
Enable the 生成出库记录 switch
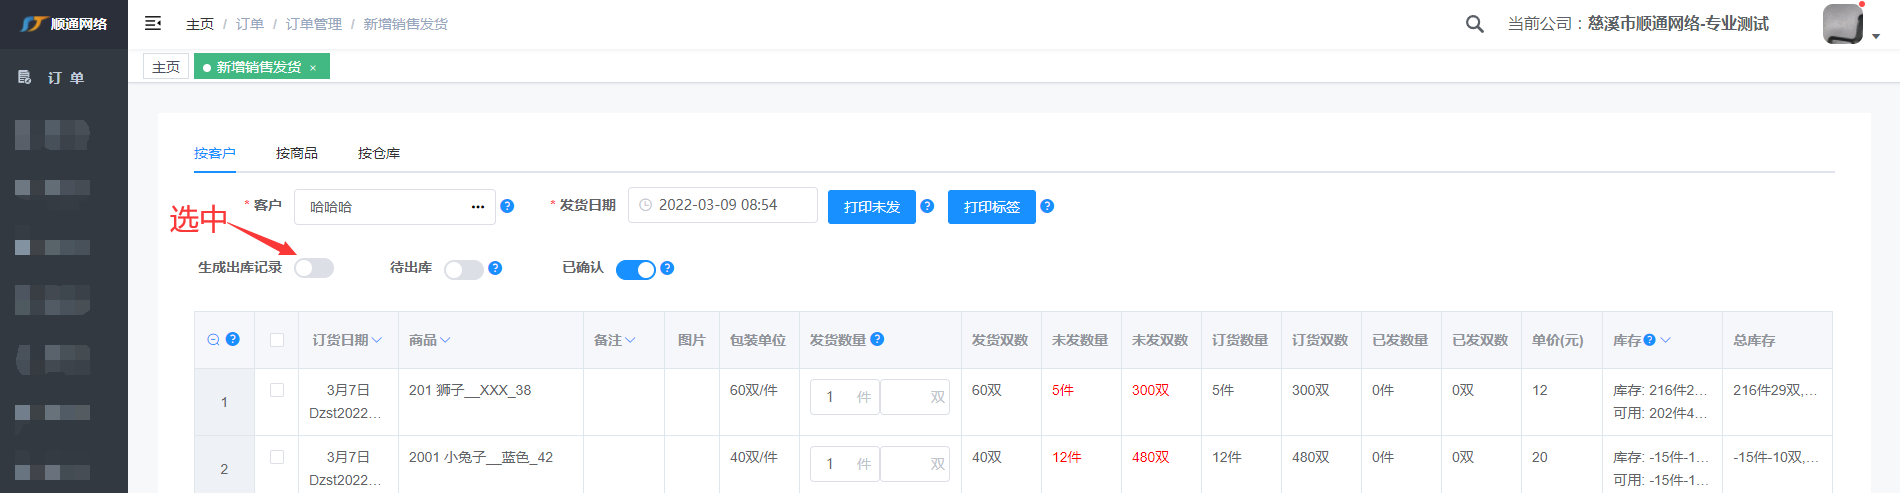314,268
